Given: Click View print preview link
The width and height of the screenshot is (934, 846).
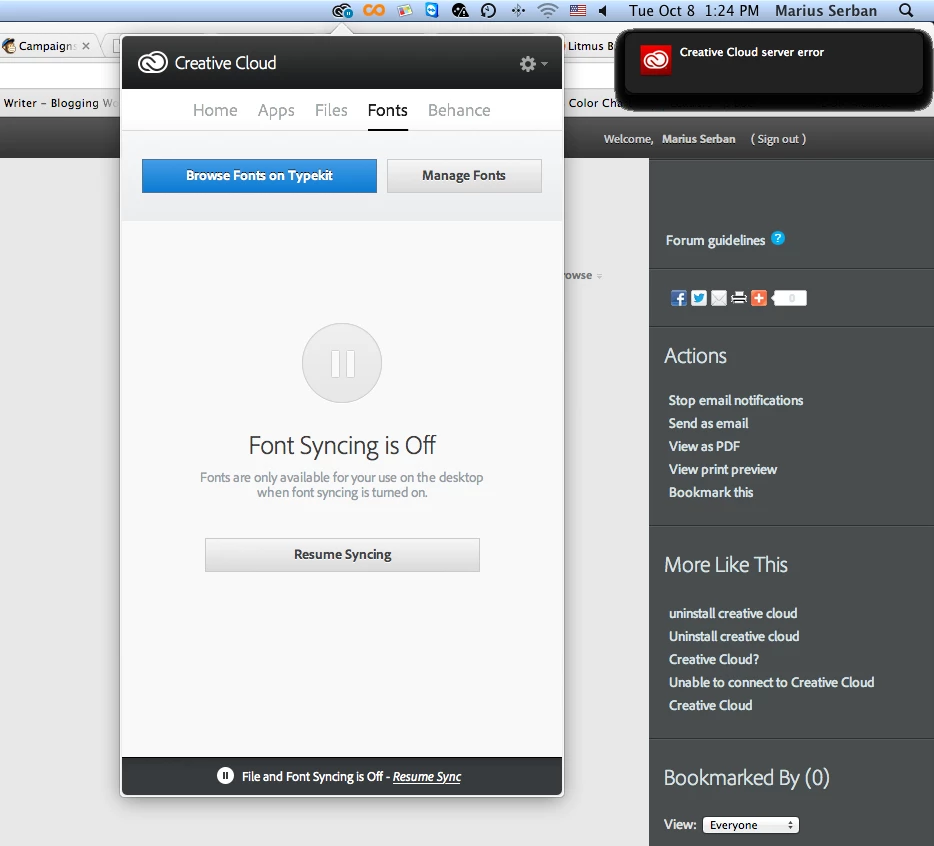Looking at the screenshot, I should pos(723,469).
